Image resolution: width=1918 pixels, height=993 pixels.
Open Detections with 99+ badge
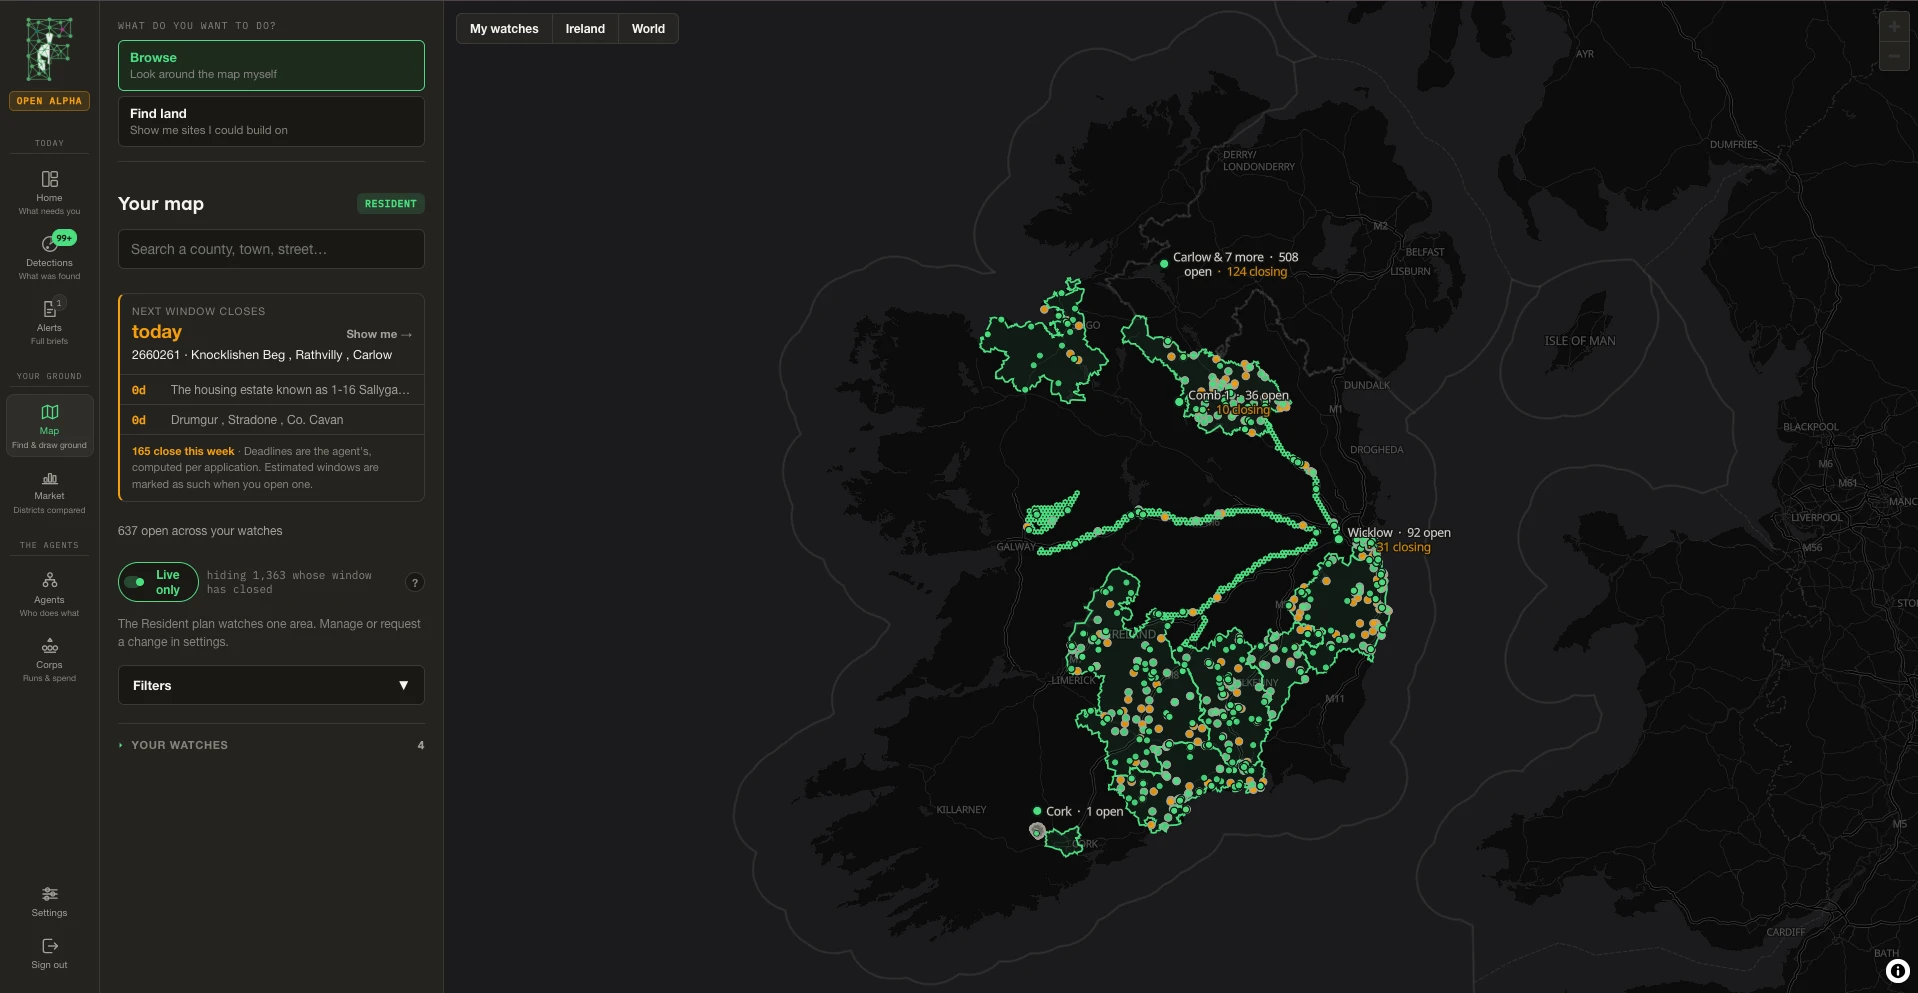coord(49,256)
